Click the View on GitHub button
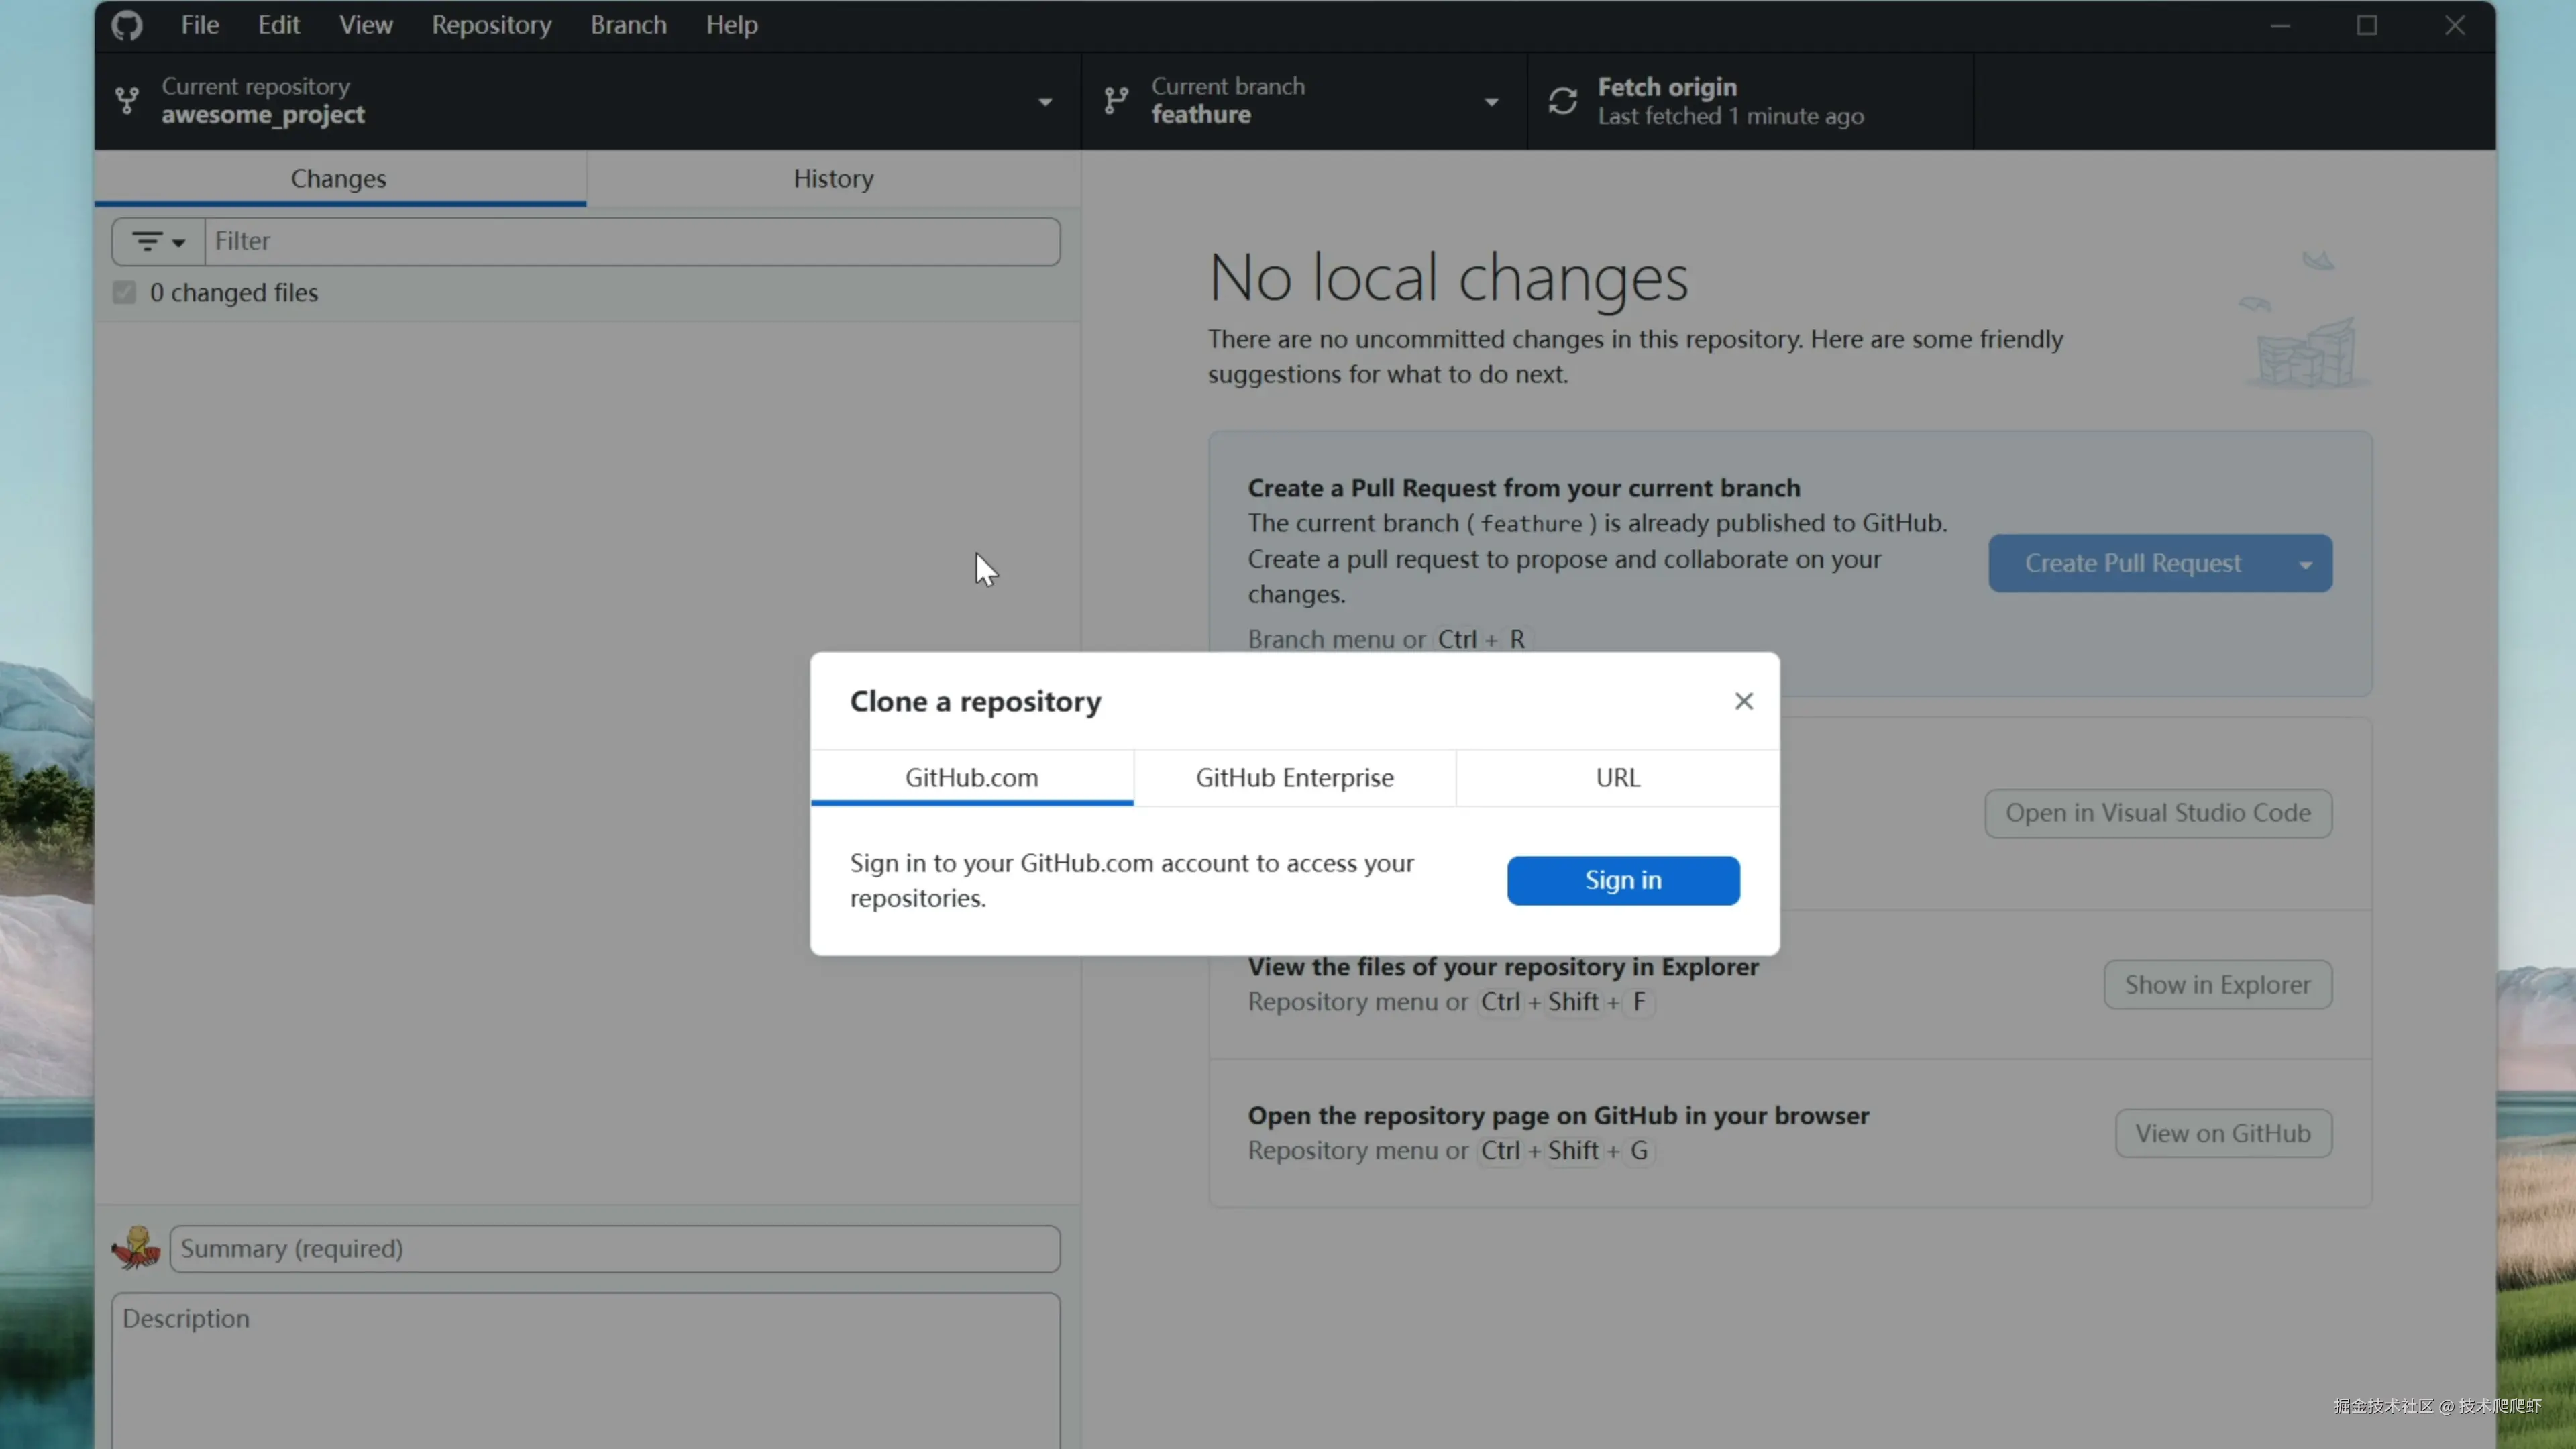Viewport: 2576px width, 1449px height. (2223, 1133)
